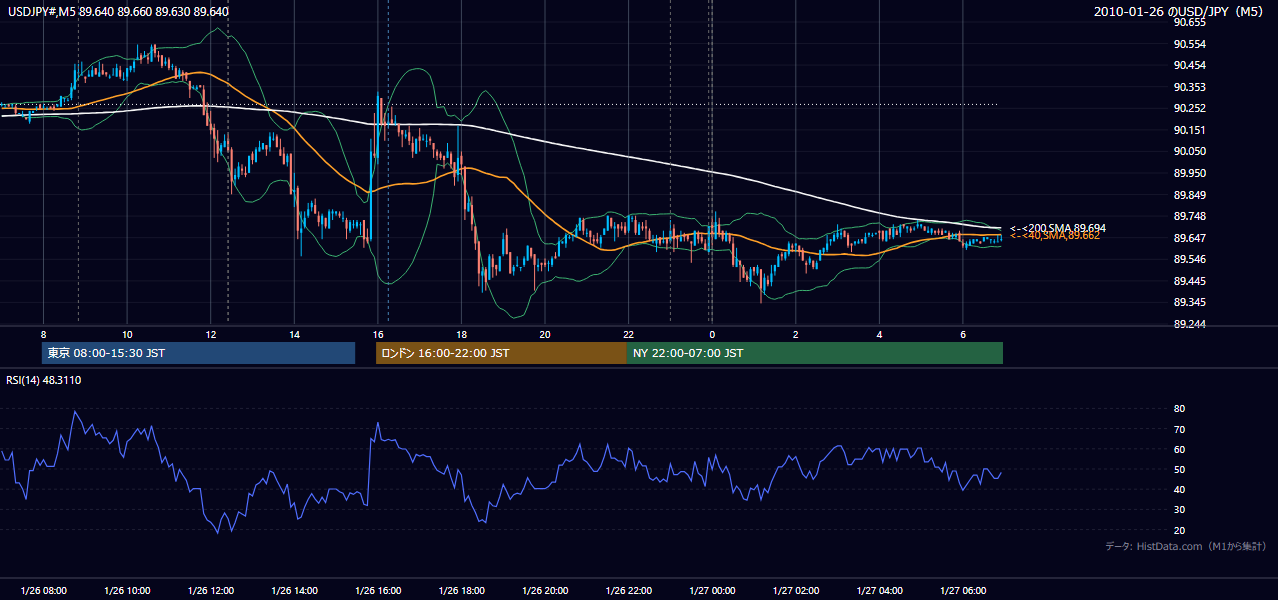Click the 90.050 price axis label
1278x600 pixels.
[x=1189, y=151]
